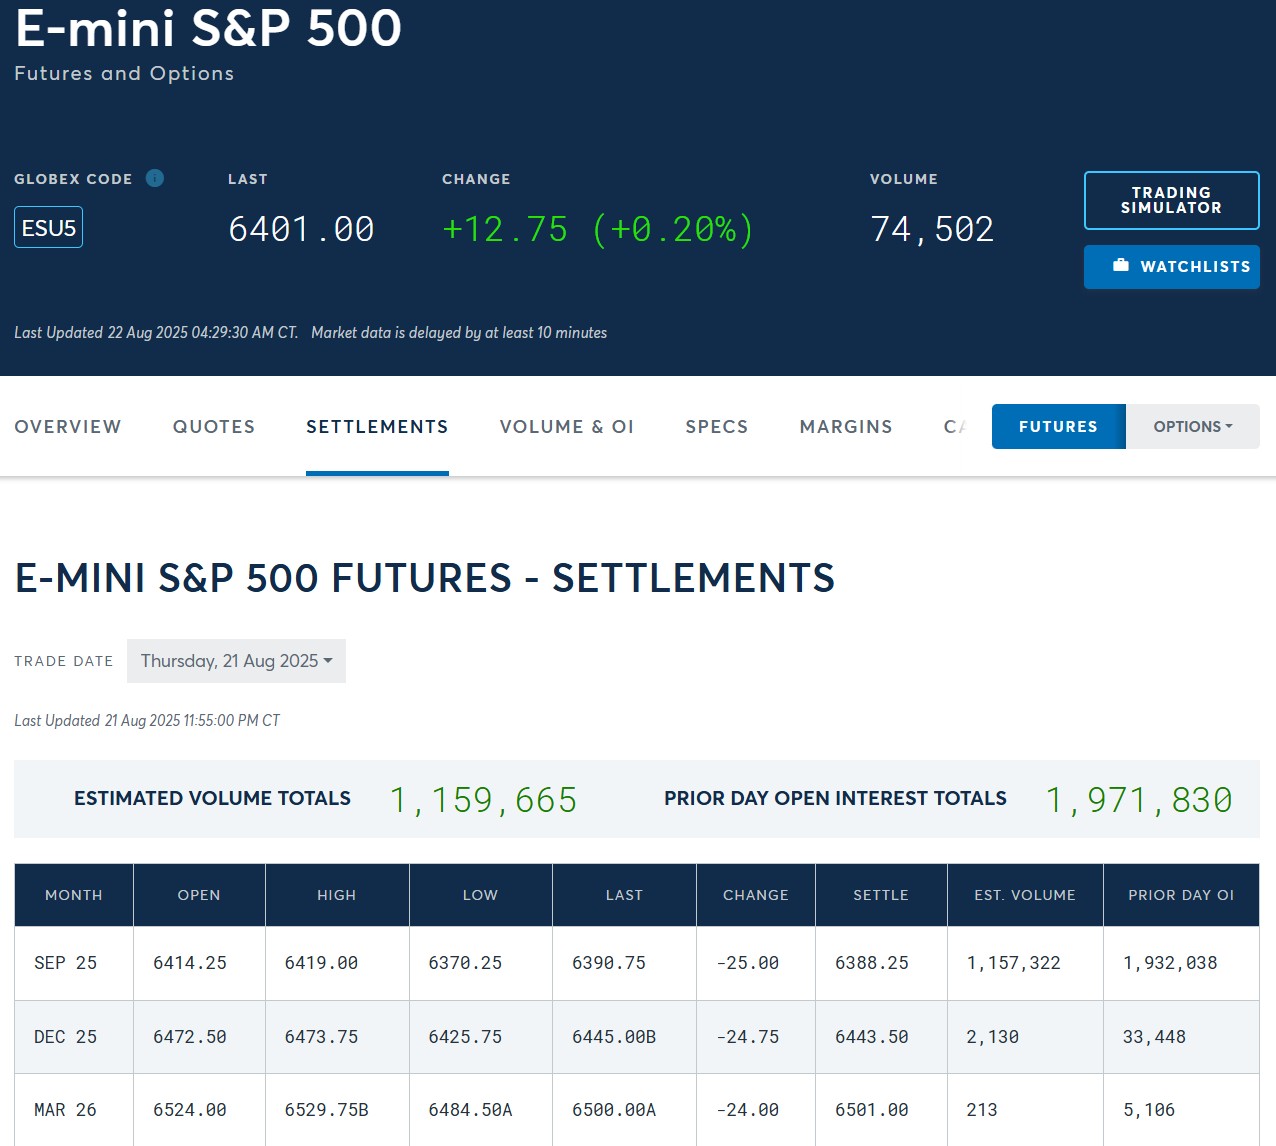1276x1146 pixels.
Task: Click the Last column header in table
Action: (x=624, y=895)
